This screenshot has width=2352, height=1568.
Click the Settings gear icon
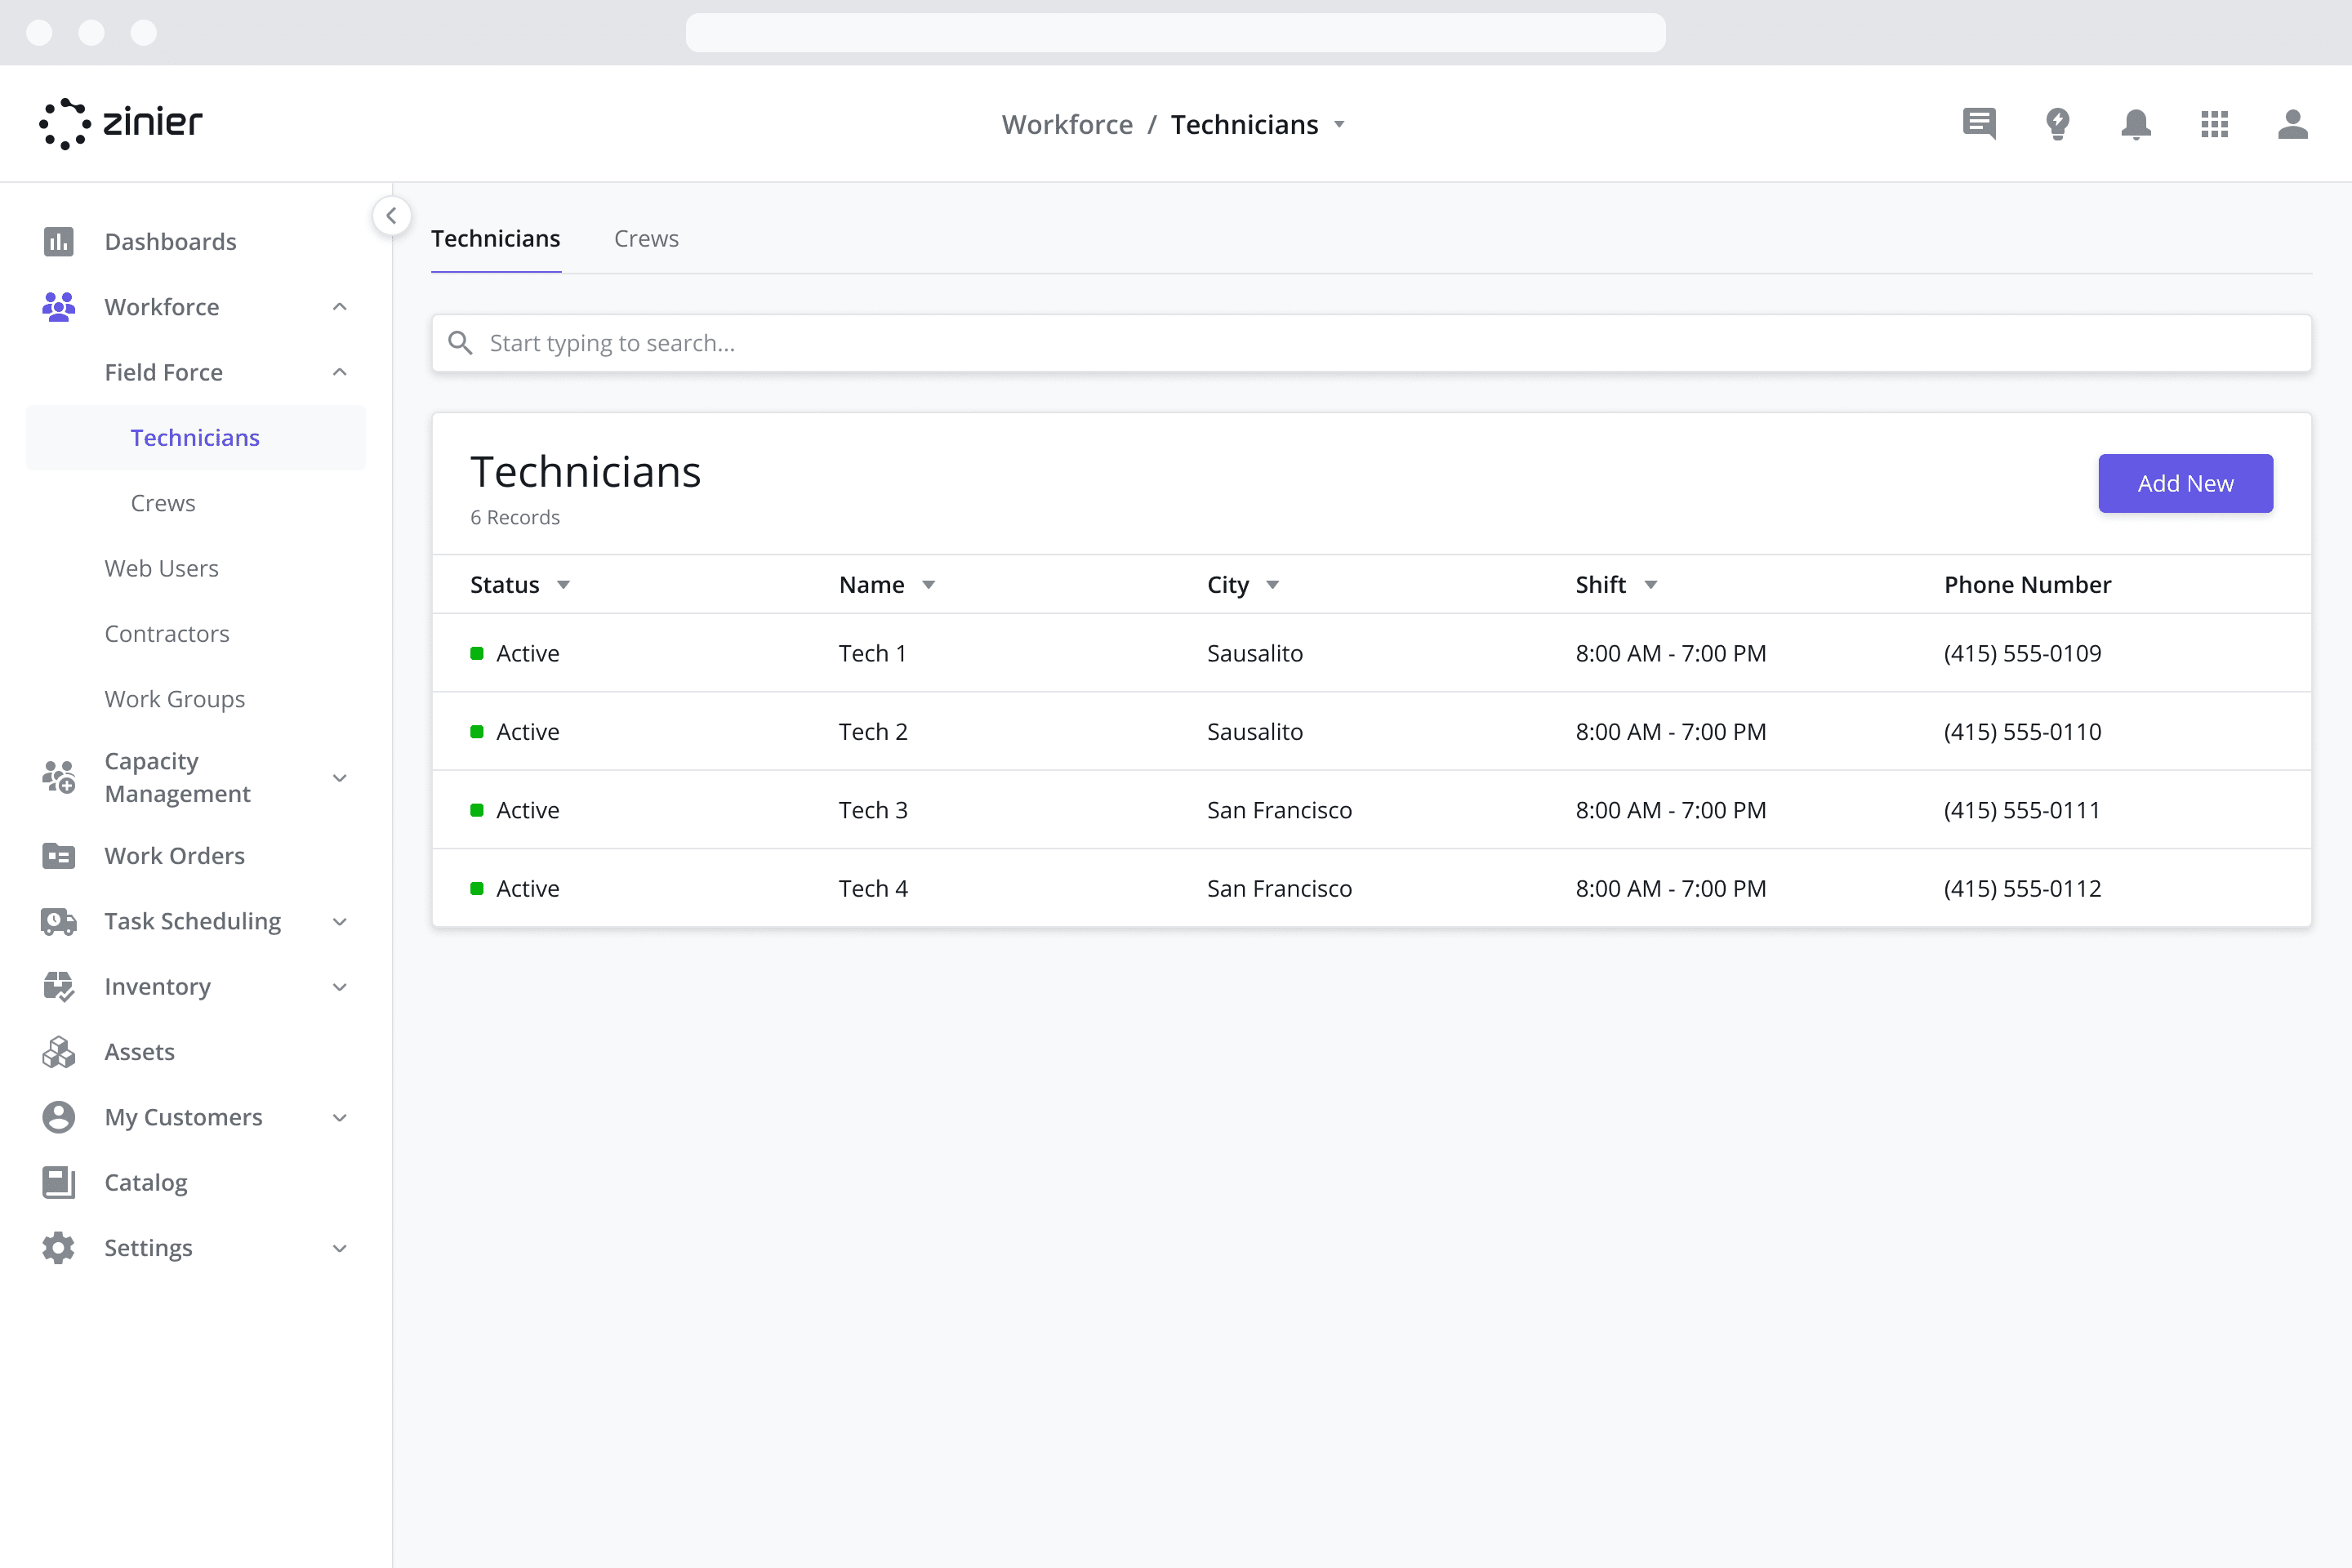[59, 1248]
